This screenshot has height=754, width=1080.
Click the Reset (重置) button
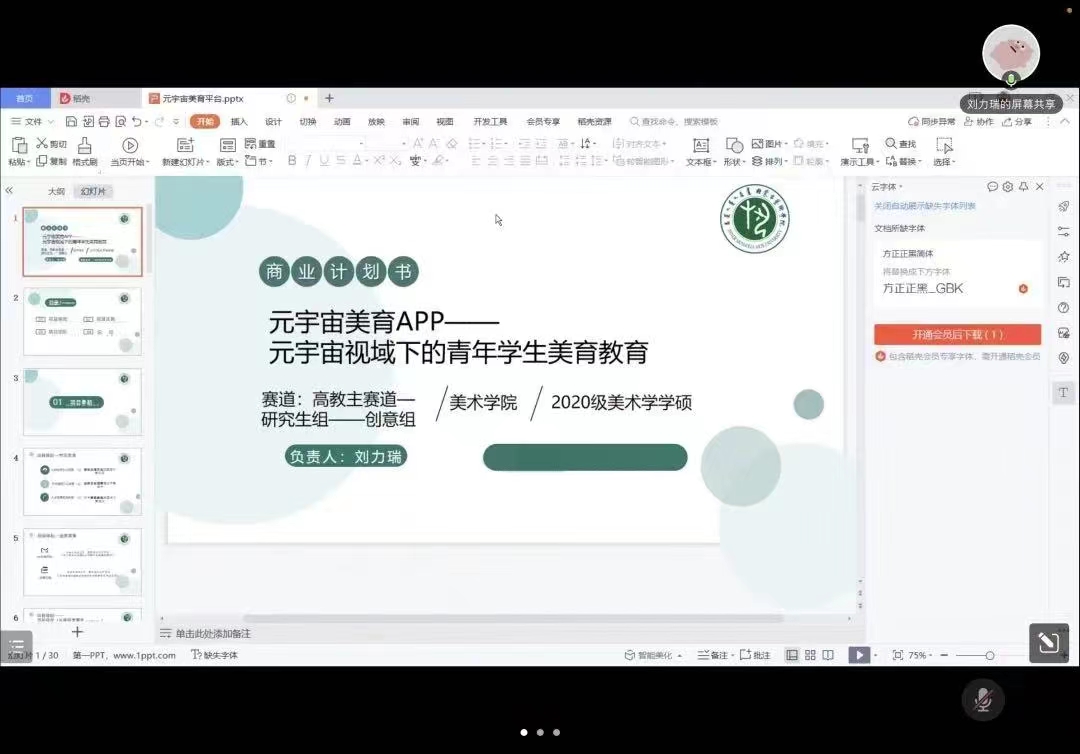(x=260, y=144)
